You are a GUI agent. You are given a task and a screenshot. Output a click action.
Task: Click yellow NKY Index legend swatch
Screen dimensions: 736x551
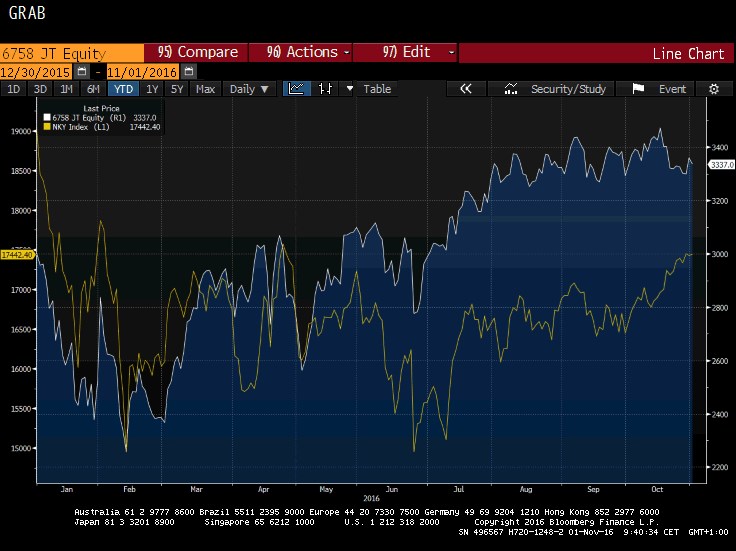pos(45,129)
